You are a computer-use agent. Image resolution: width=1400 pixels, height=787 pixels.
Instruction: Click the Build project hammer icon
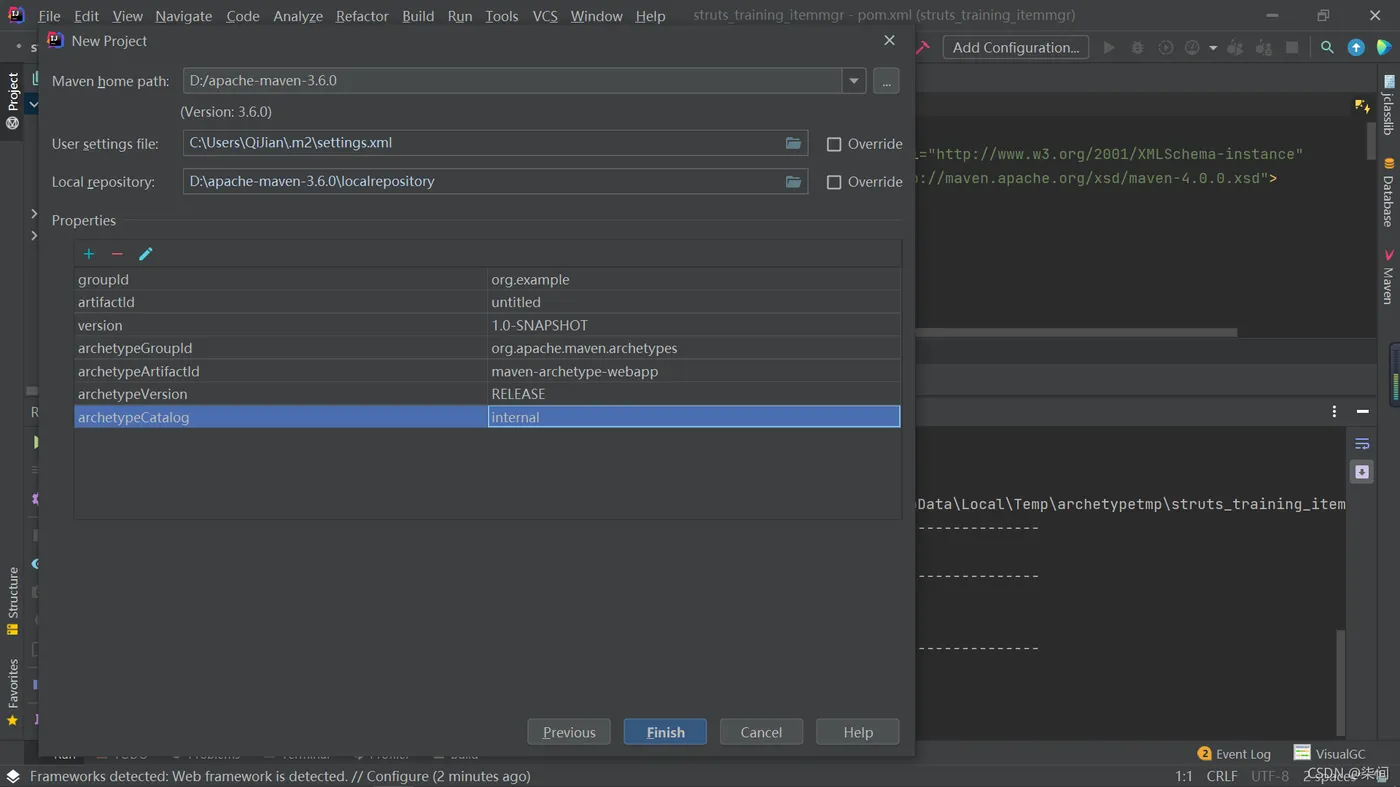coord(923,47)
